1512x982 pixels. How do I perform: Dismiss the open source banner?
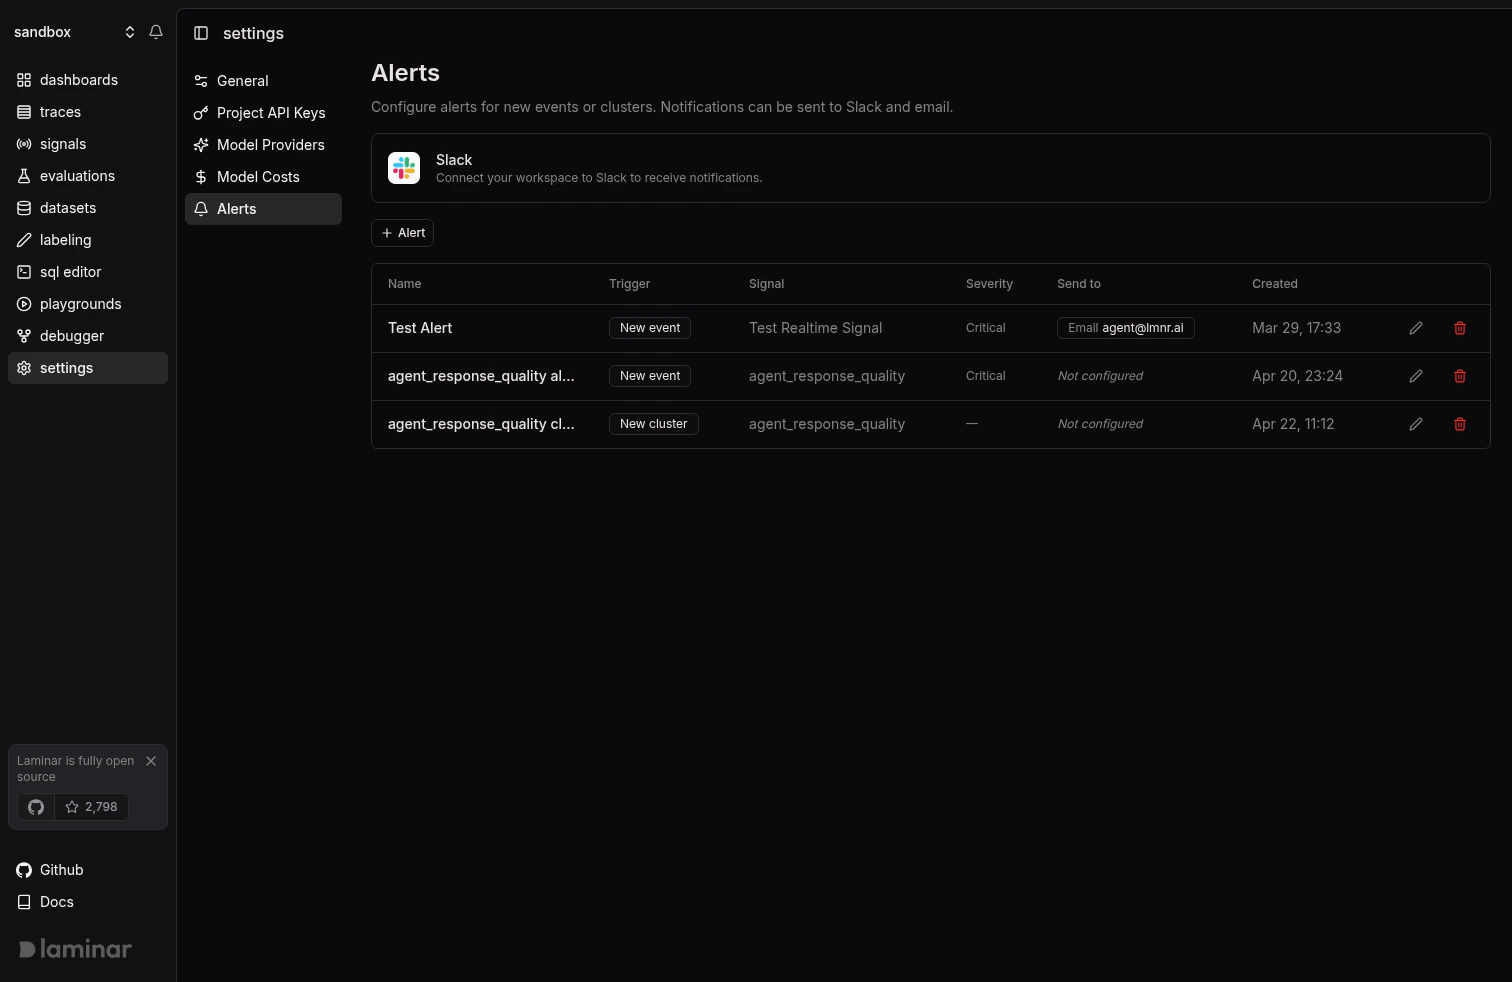(x=151, y=760)
